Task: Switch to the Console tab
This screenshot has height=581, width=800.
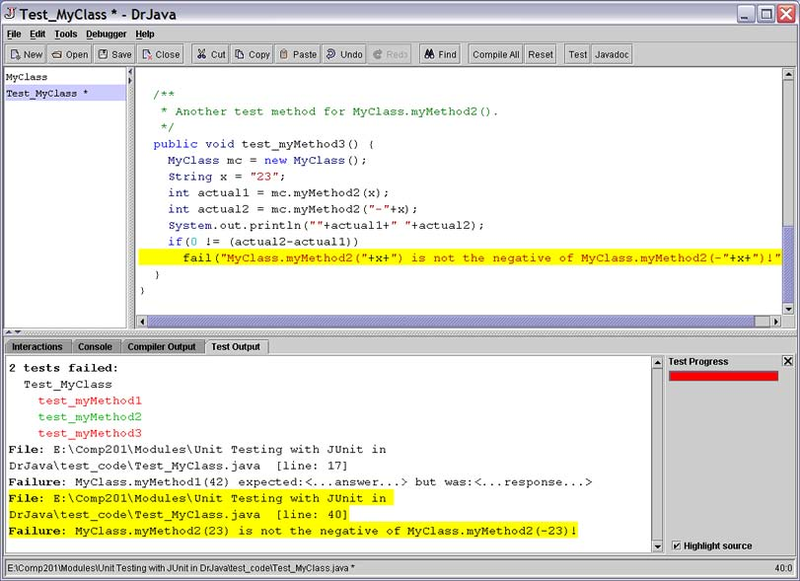Action: click(x=95, y=346)
